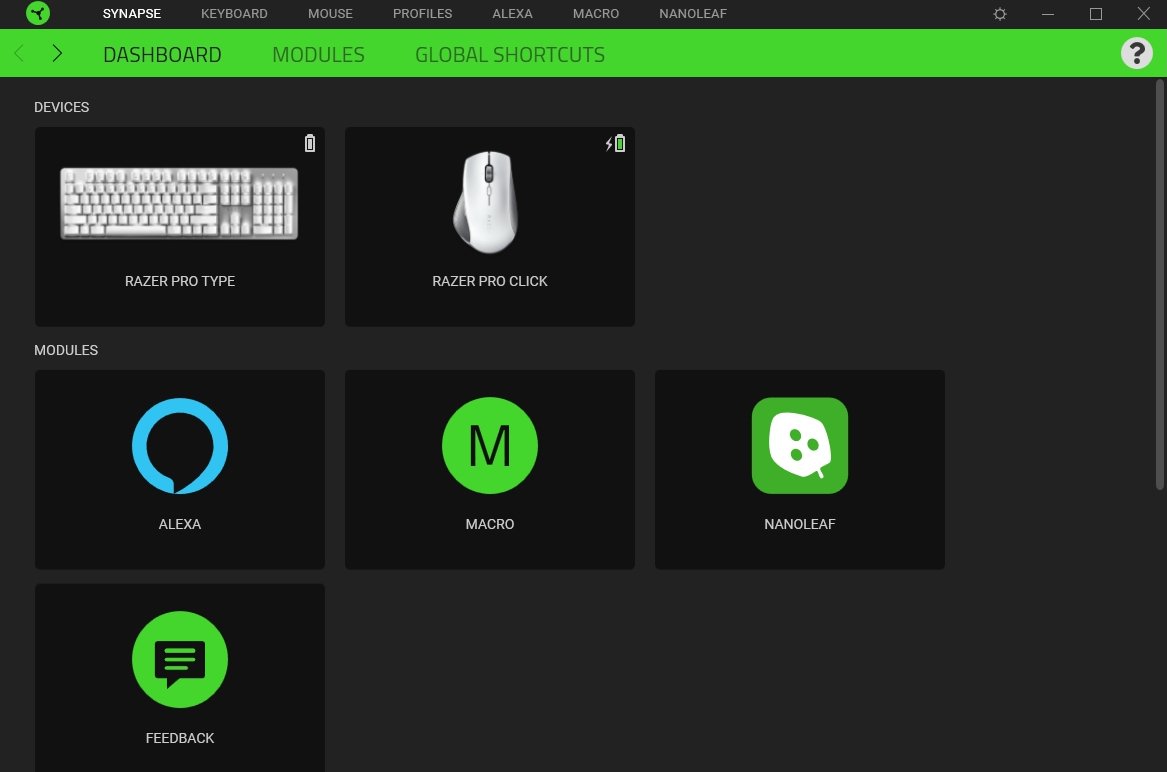Click the ALEXA module label
This screenshot has width=1167, height=772.
pos(179,524)
